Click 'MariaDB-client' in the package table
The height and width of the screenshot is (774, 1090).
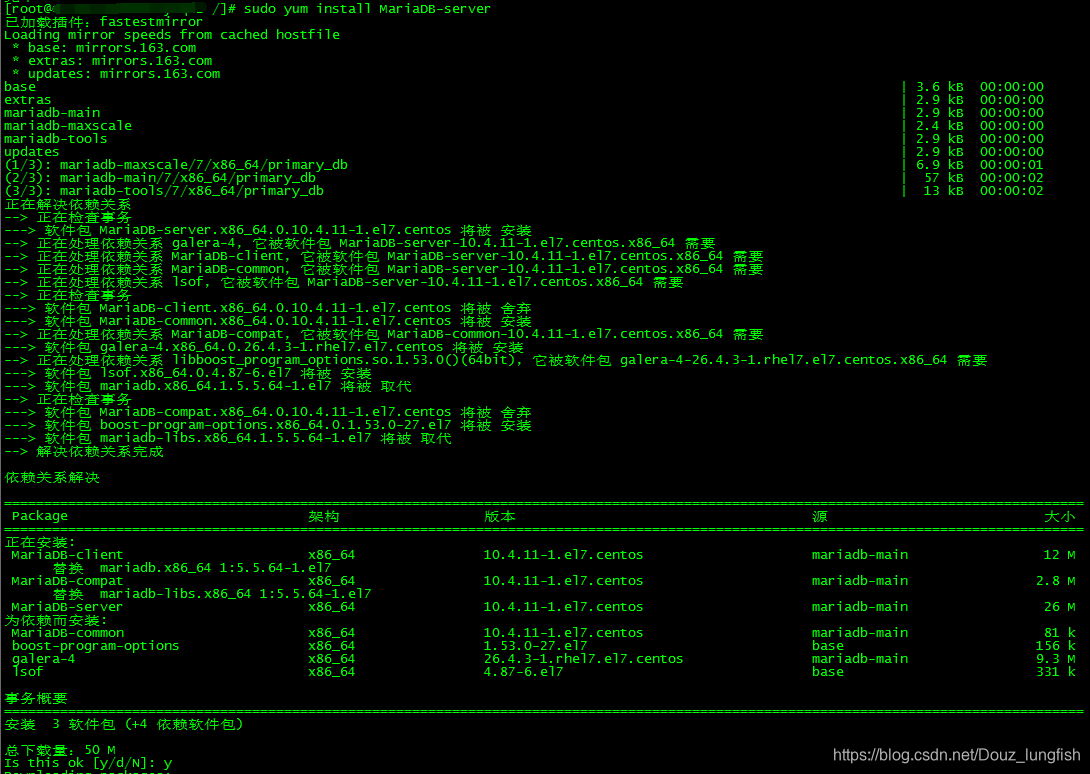[x=67, y=555]
